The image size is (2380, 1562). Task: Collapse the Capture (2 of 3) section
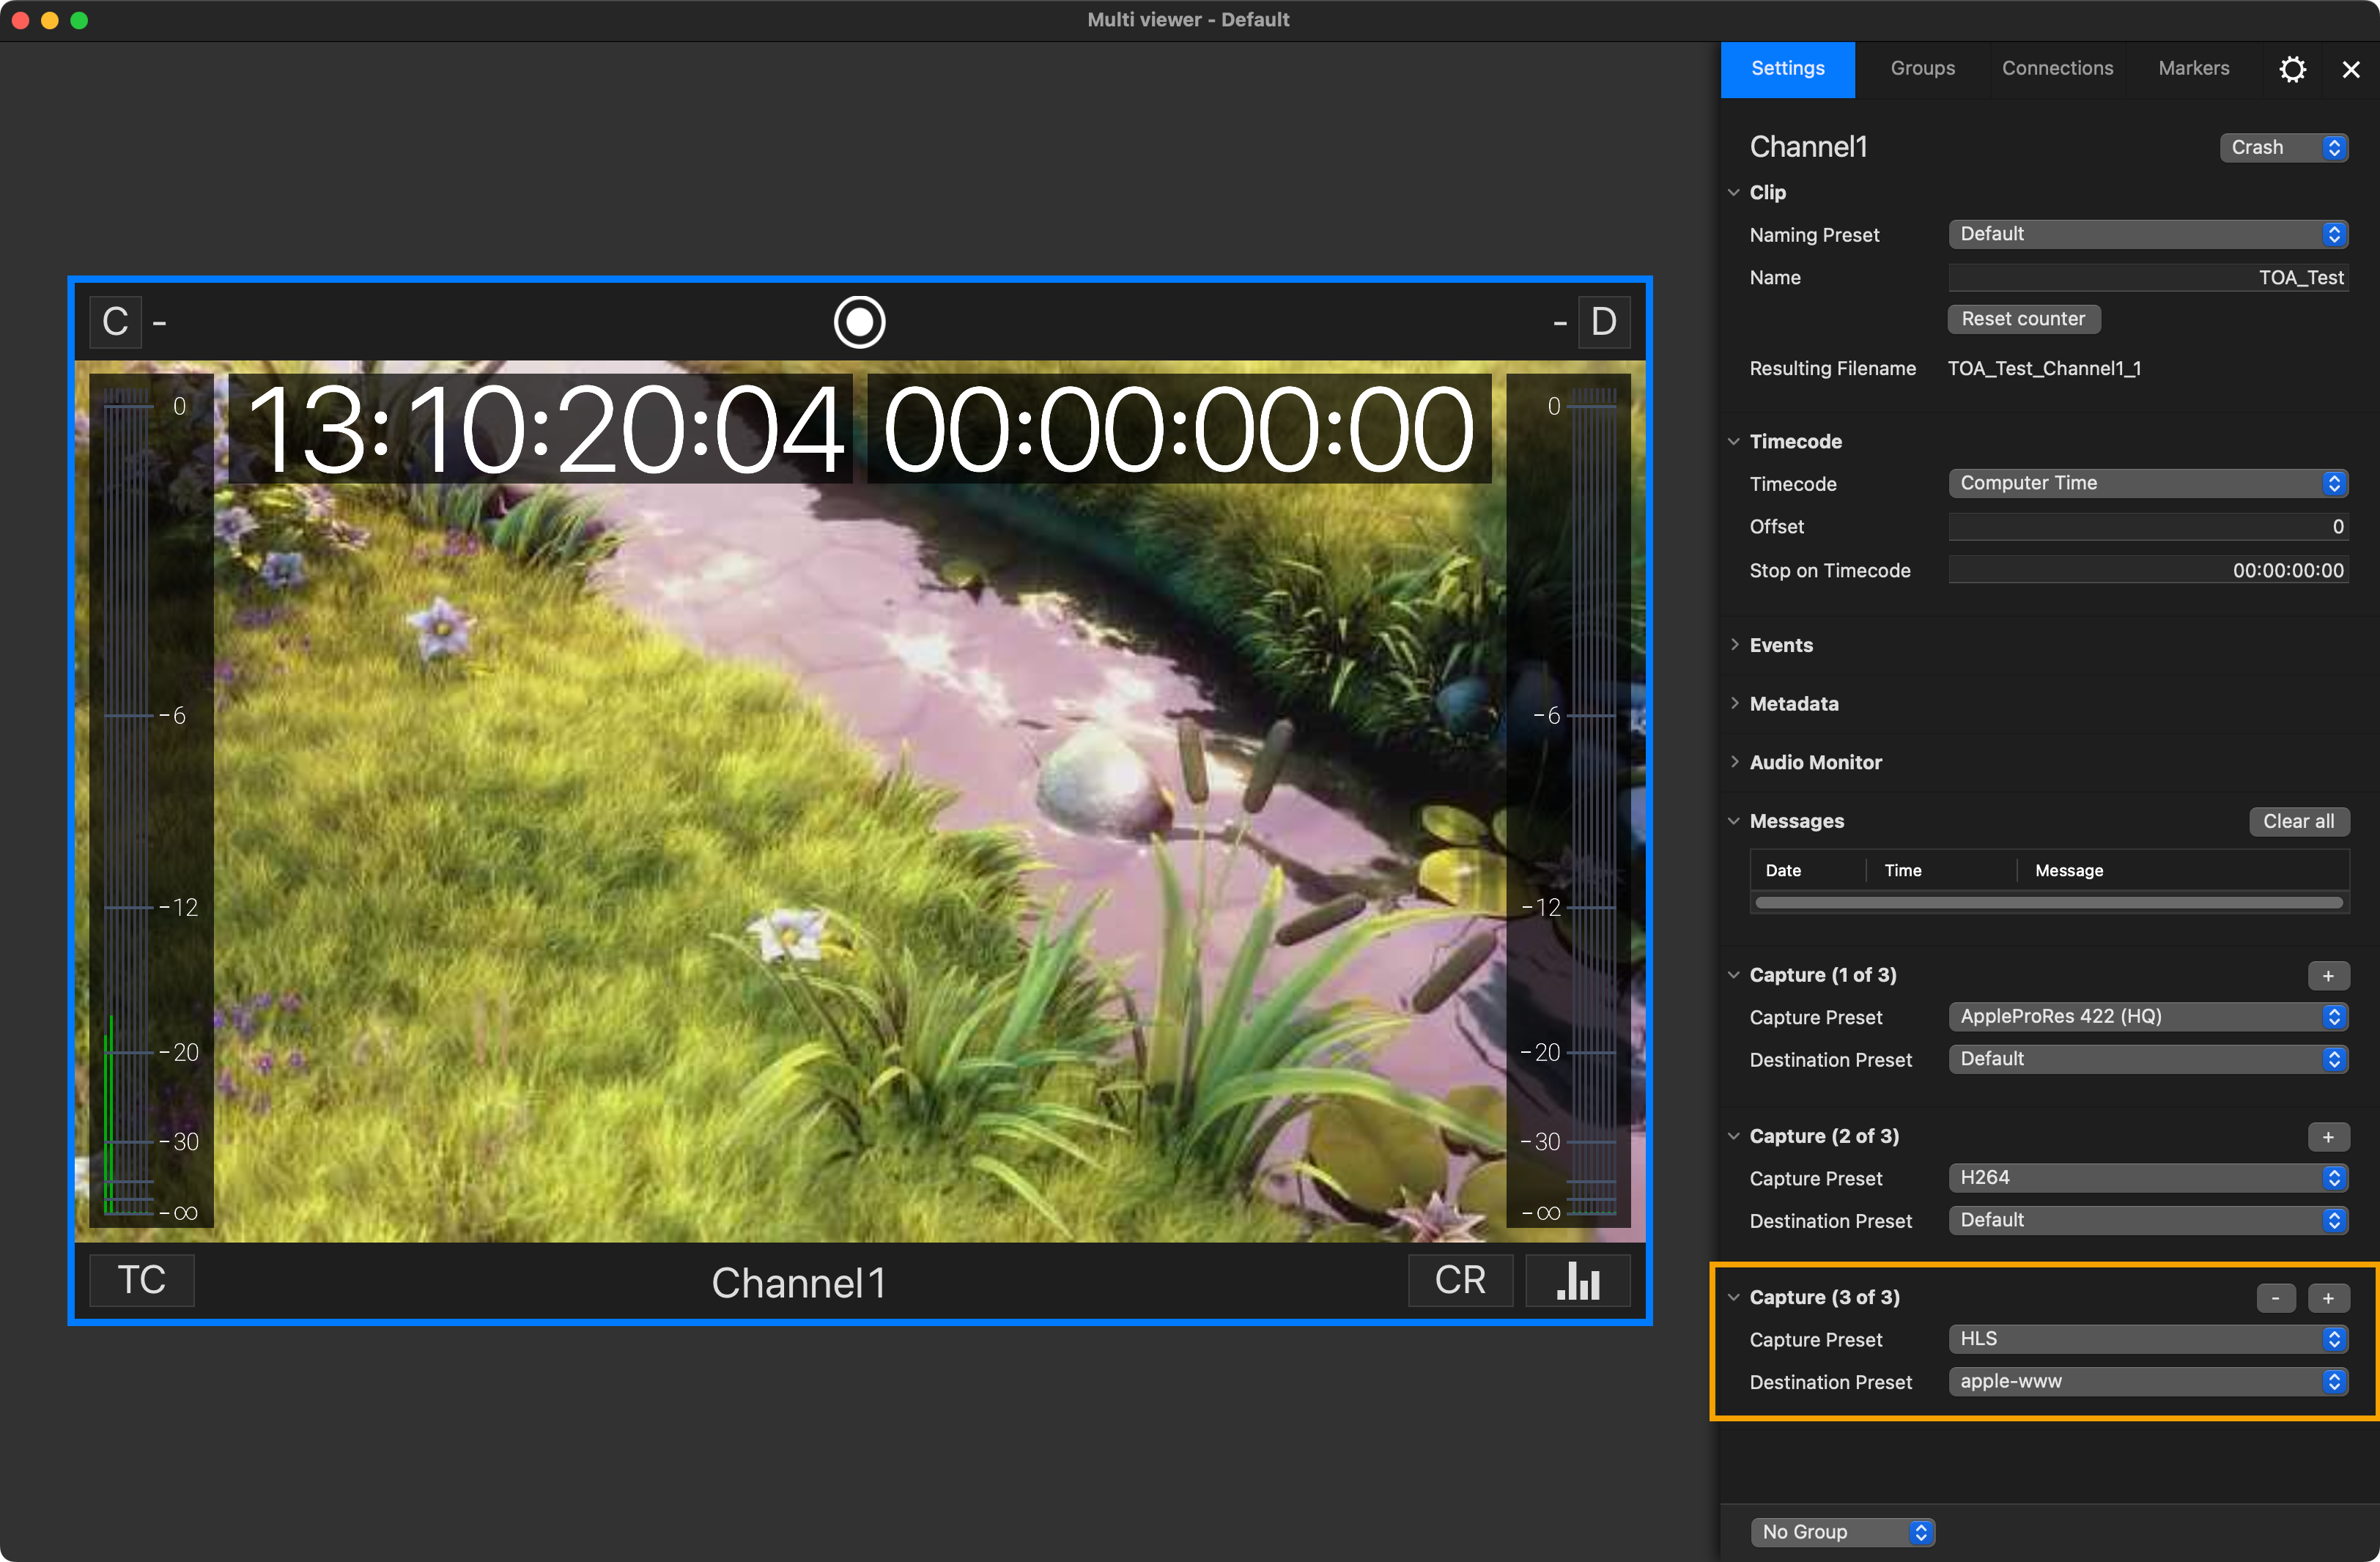1734,1136
